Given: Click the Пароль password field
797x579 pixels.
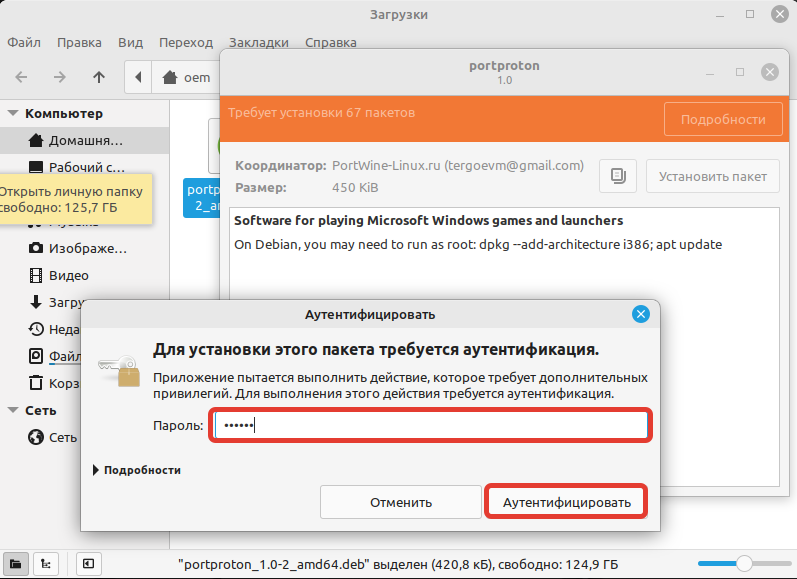Looking at the screenshot, I should pos(431,425).
